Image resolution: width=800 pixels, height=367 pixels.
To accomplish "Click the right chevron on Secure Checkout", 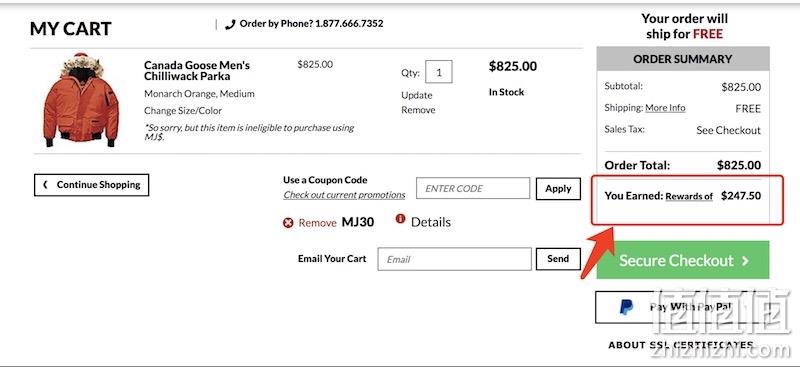I will point(746,261).
